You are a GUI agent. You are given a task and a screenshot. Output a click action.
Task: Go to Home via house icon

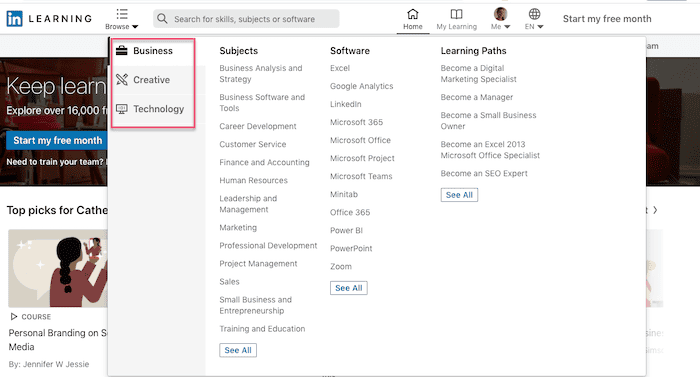pyautogui.click(x=413, y=14)
